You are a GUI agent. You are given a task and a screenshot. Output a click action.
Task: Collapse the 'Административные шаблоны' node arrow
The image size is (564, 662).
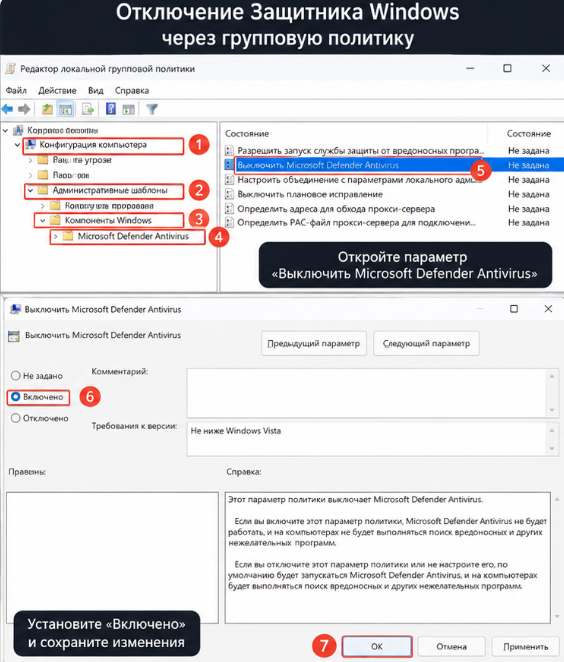[x=30, y=190]
